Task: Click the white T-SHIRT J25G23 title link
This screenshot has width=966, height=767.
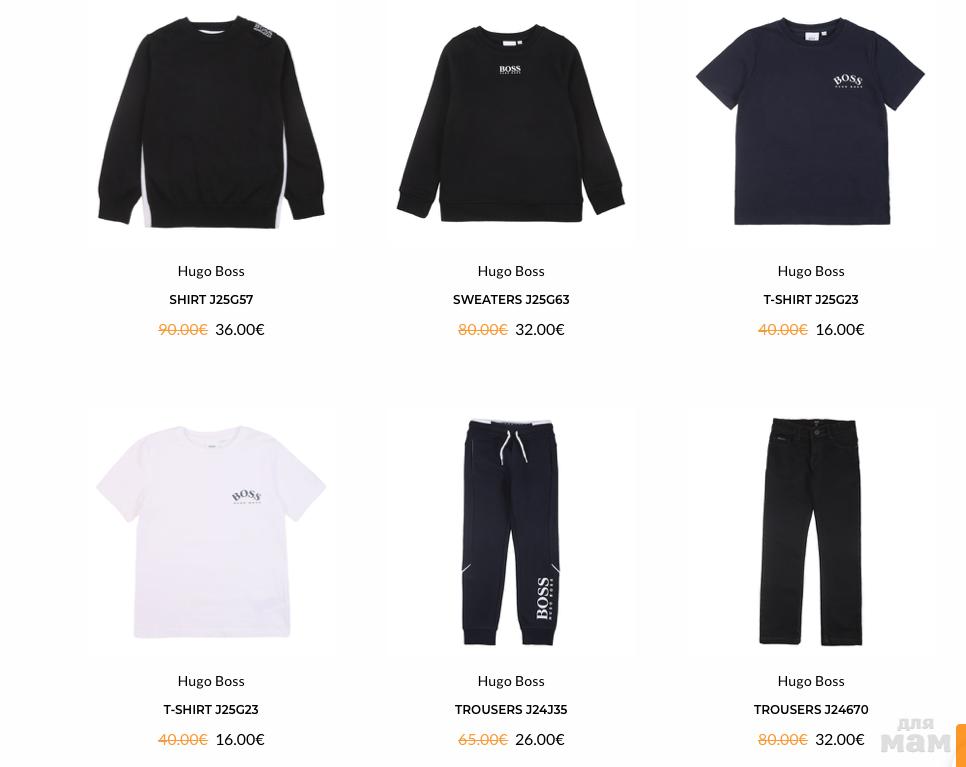Action: pos(211,710)
